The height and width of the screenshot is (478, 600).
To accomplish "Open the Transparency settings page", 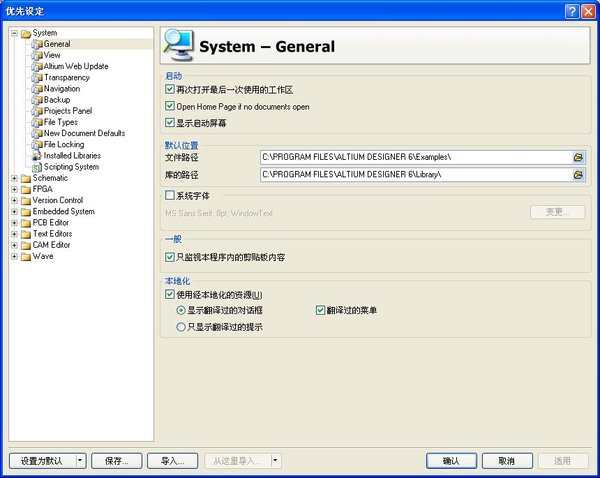I will click(66, 77).
